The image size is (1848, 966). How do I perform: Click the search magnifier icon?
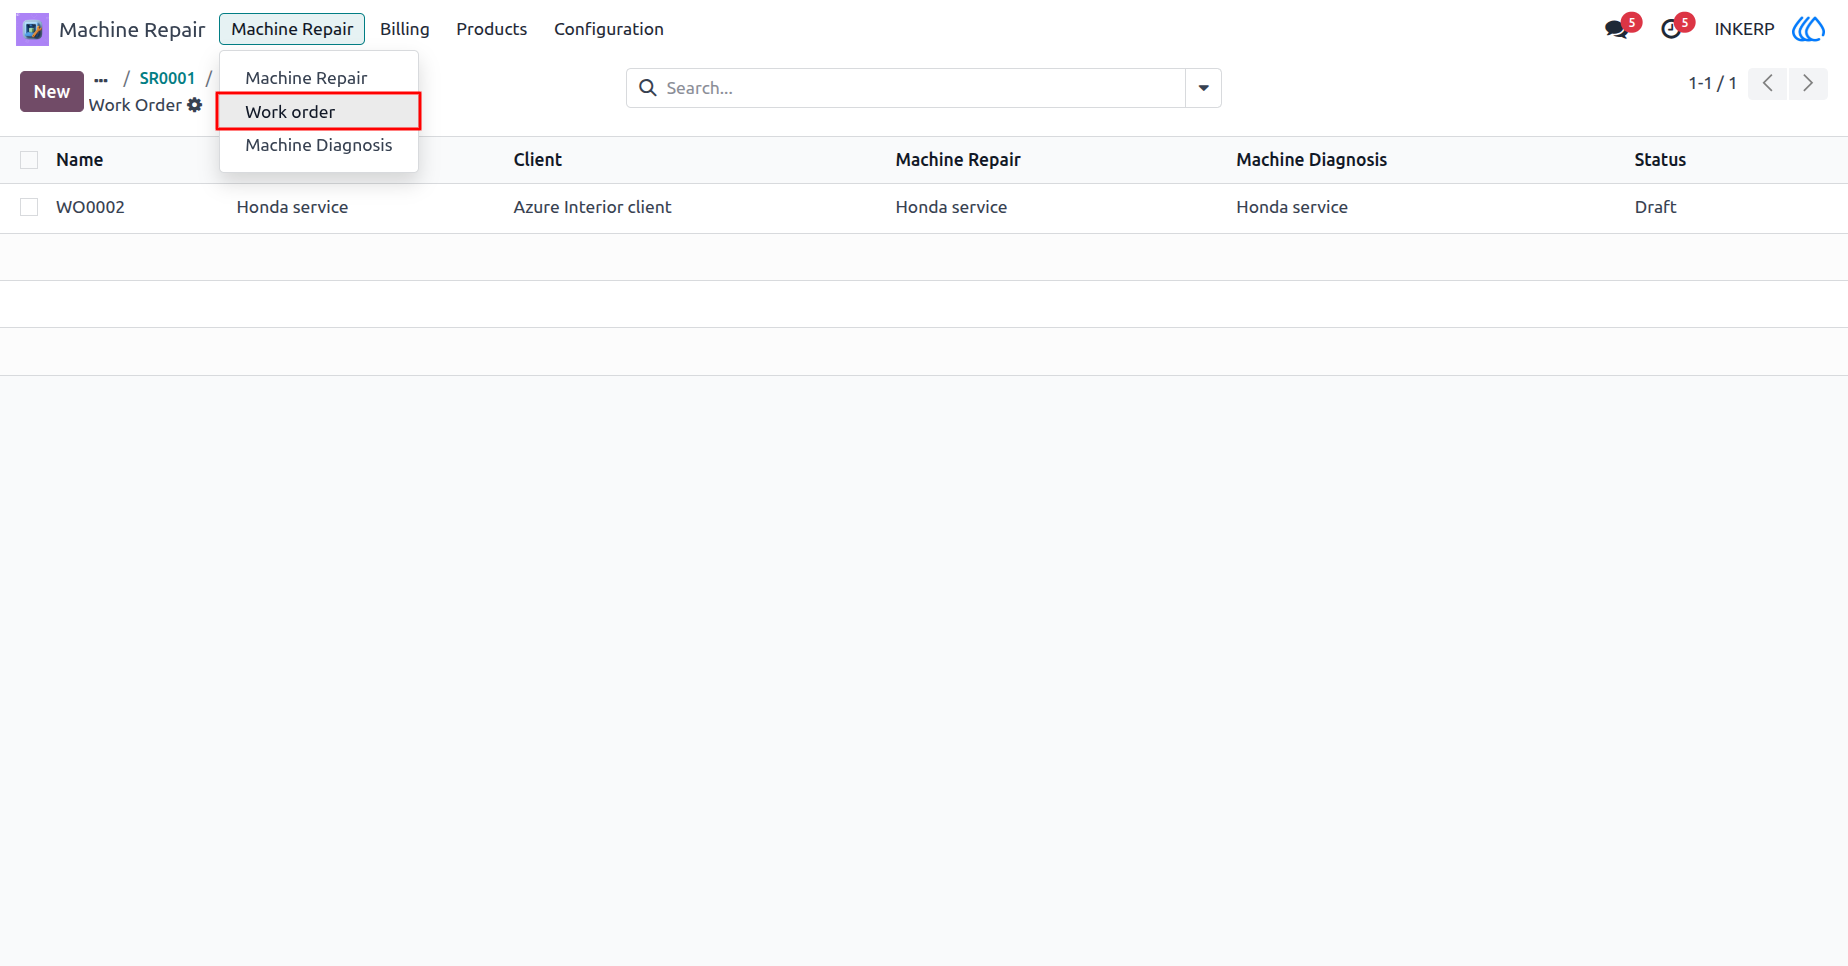tap(648, 88)
